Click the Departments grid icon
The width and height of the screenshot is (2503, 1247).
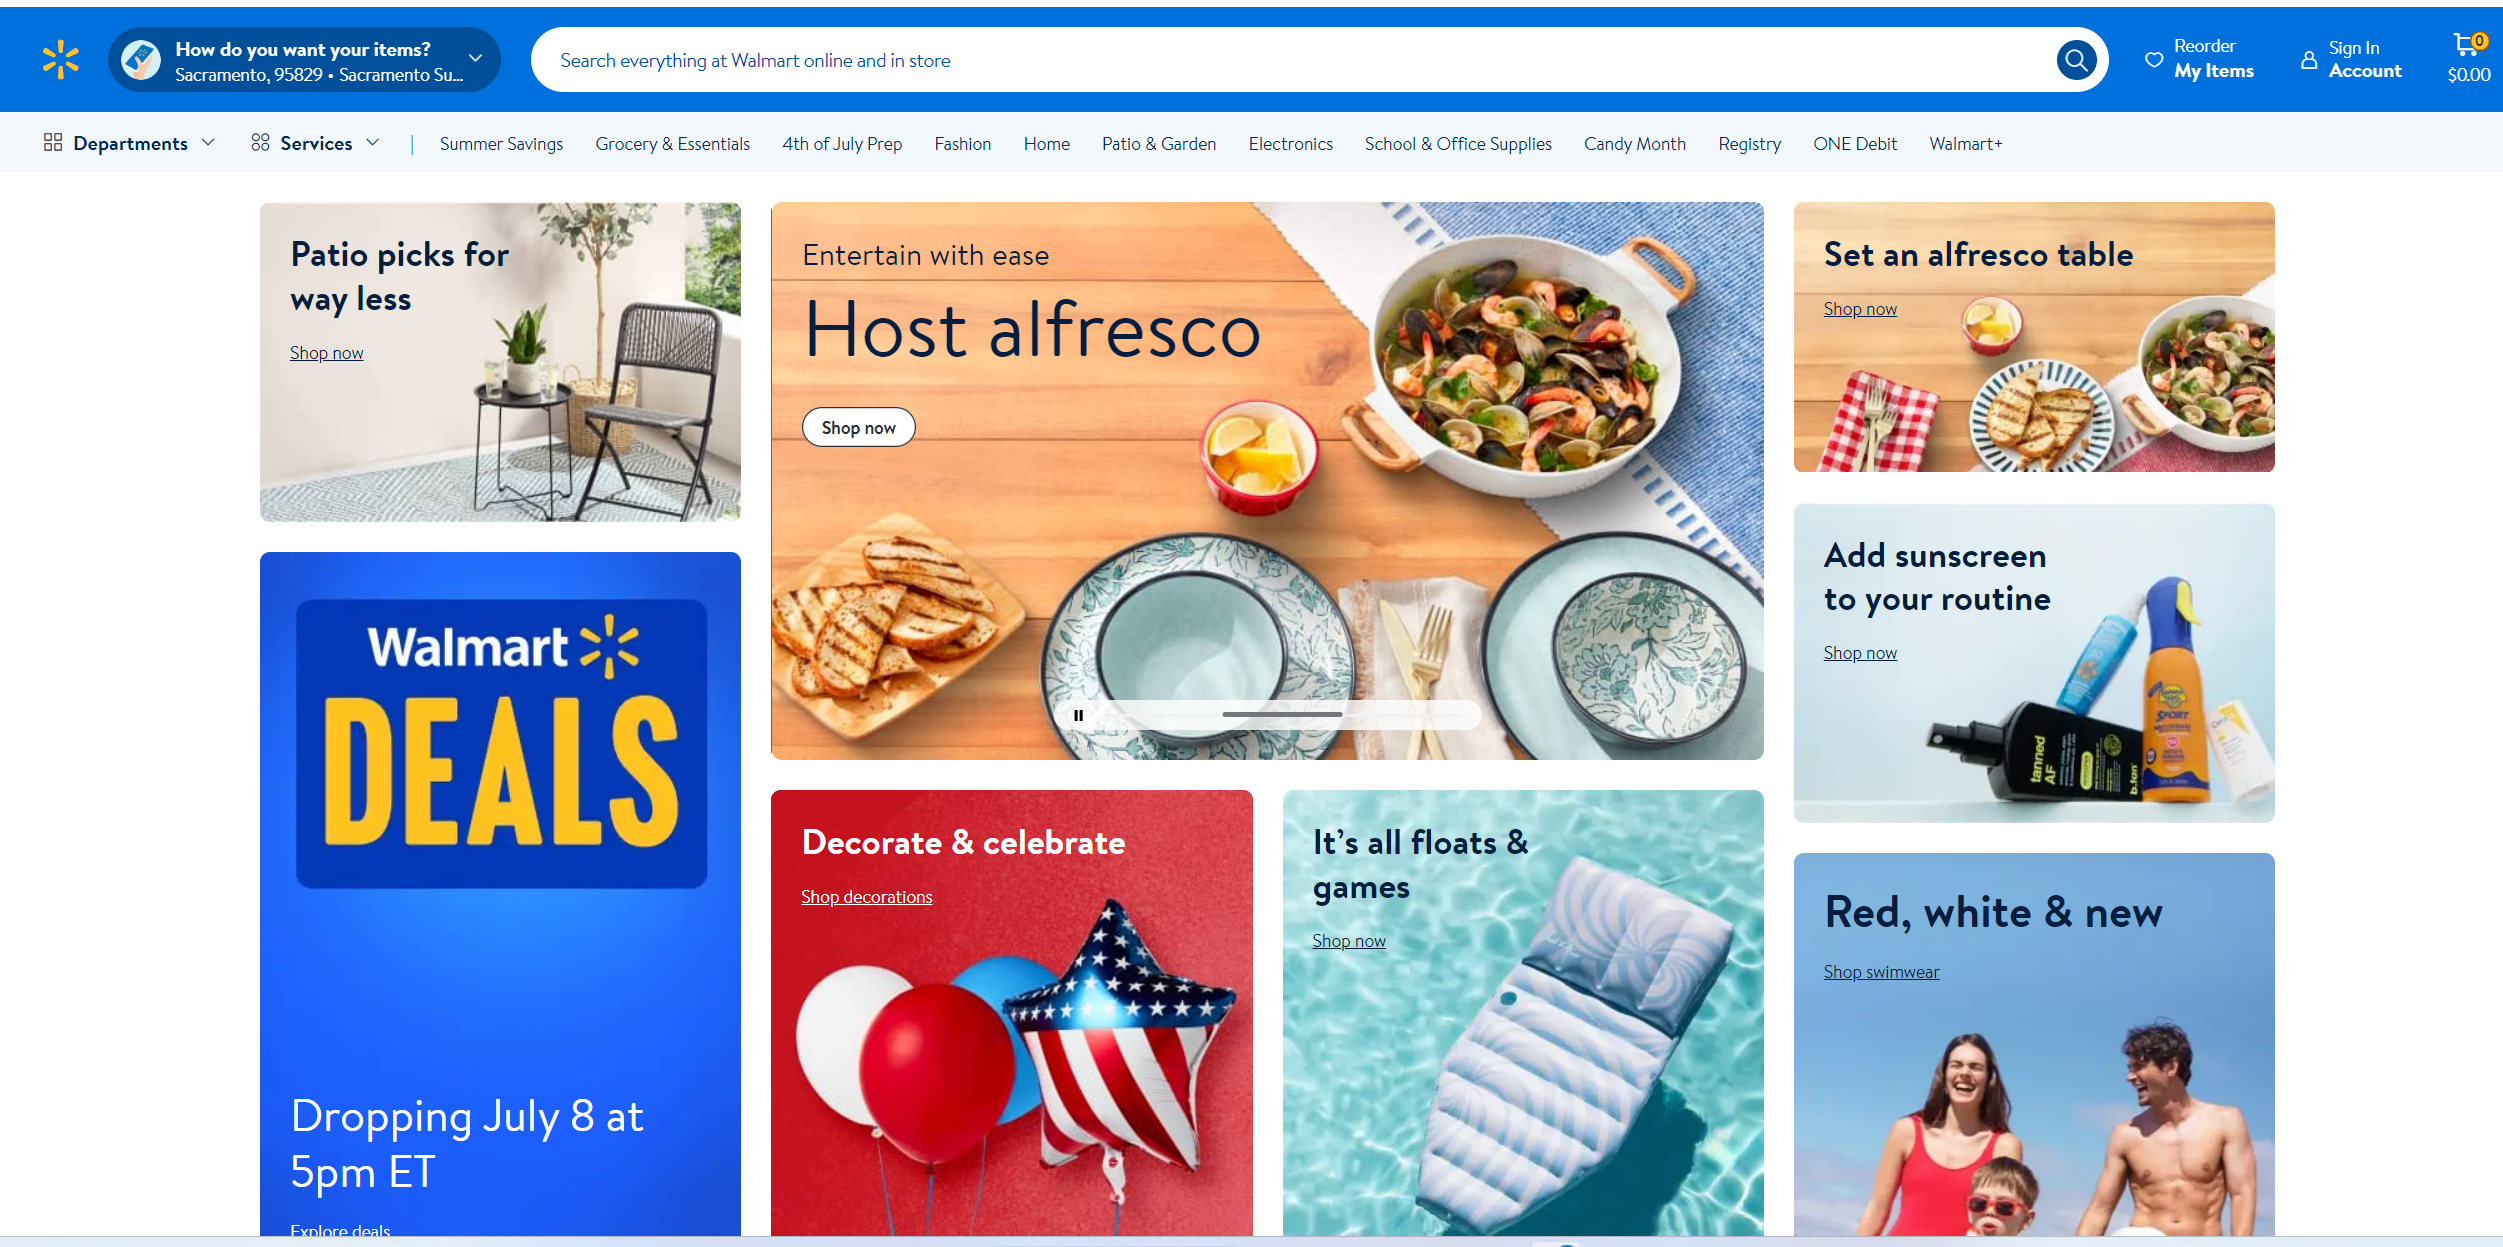[x=53, y=143]
